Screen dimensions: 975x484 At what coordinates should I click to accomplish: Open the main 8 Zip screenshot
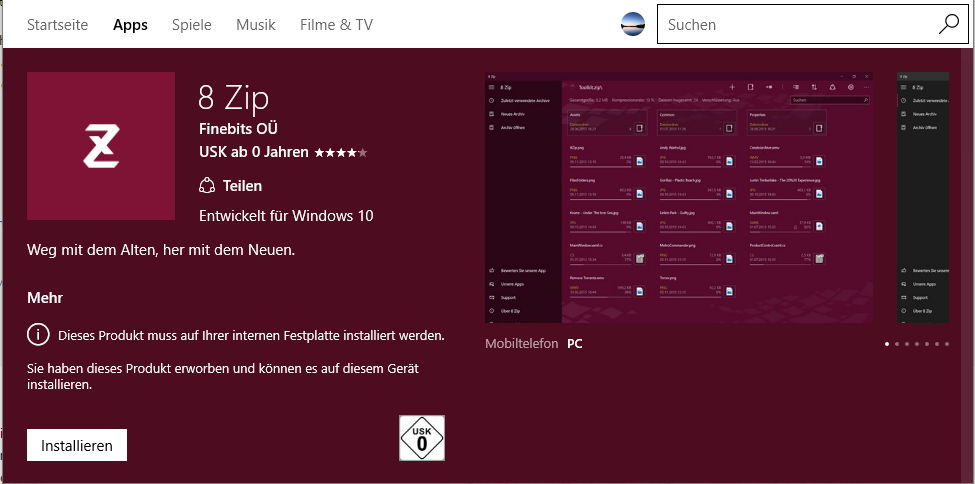[x=679, y=198]
